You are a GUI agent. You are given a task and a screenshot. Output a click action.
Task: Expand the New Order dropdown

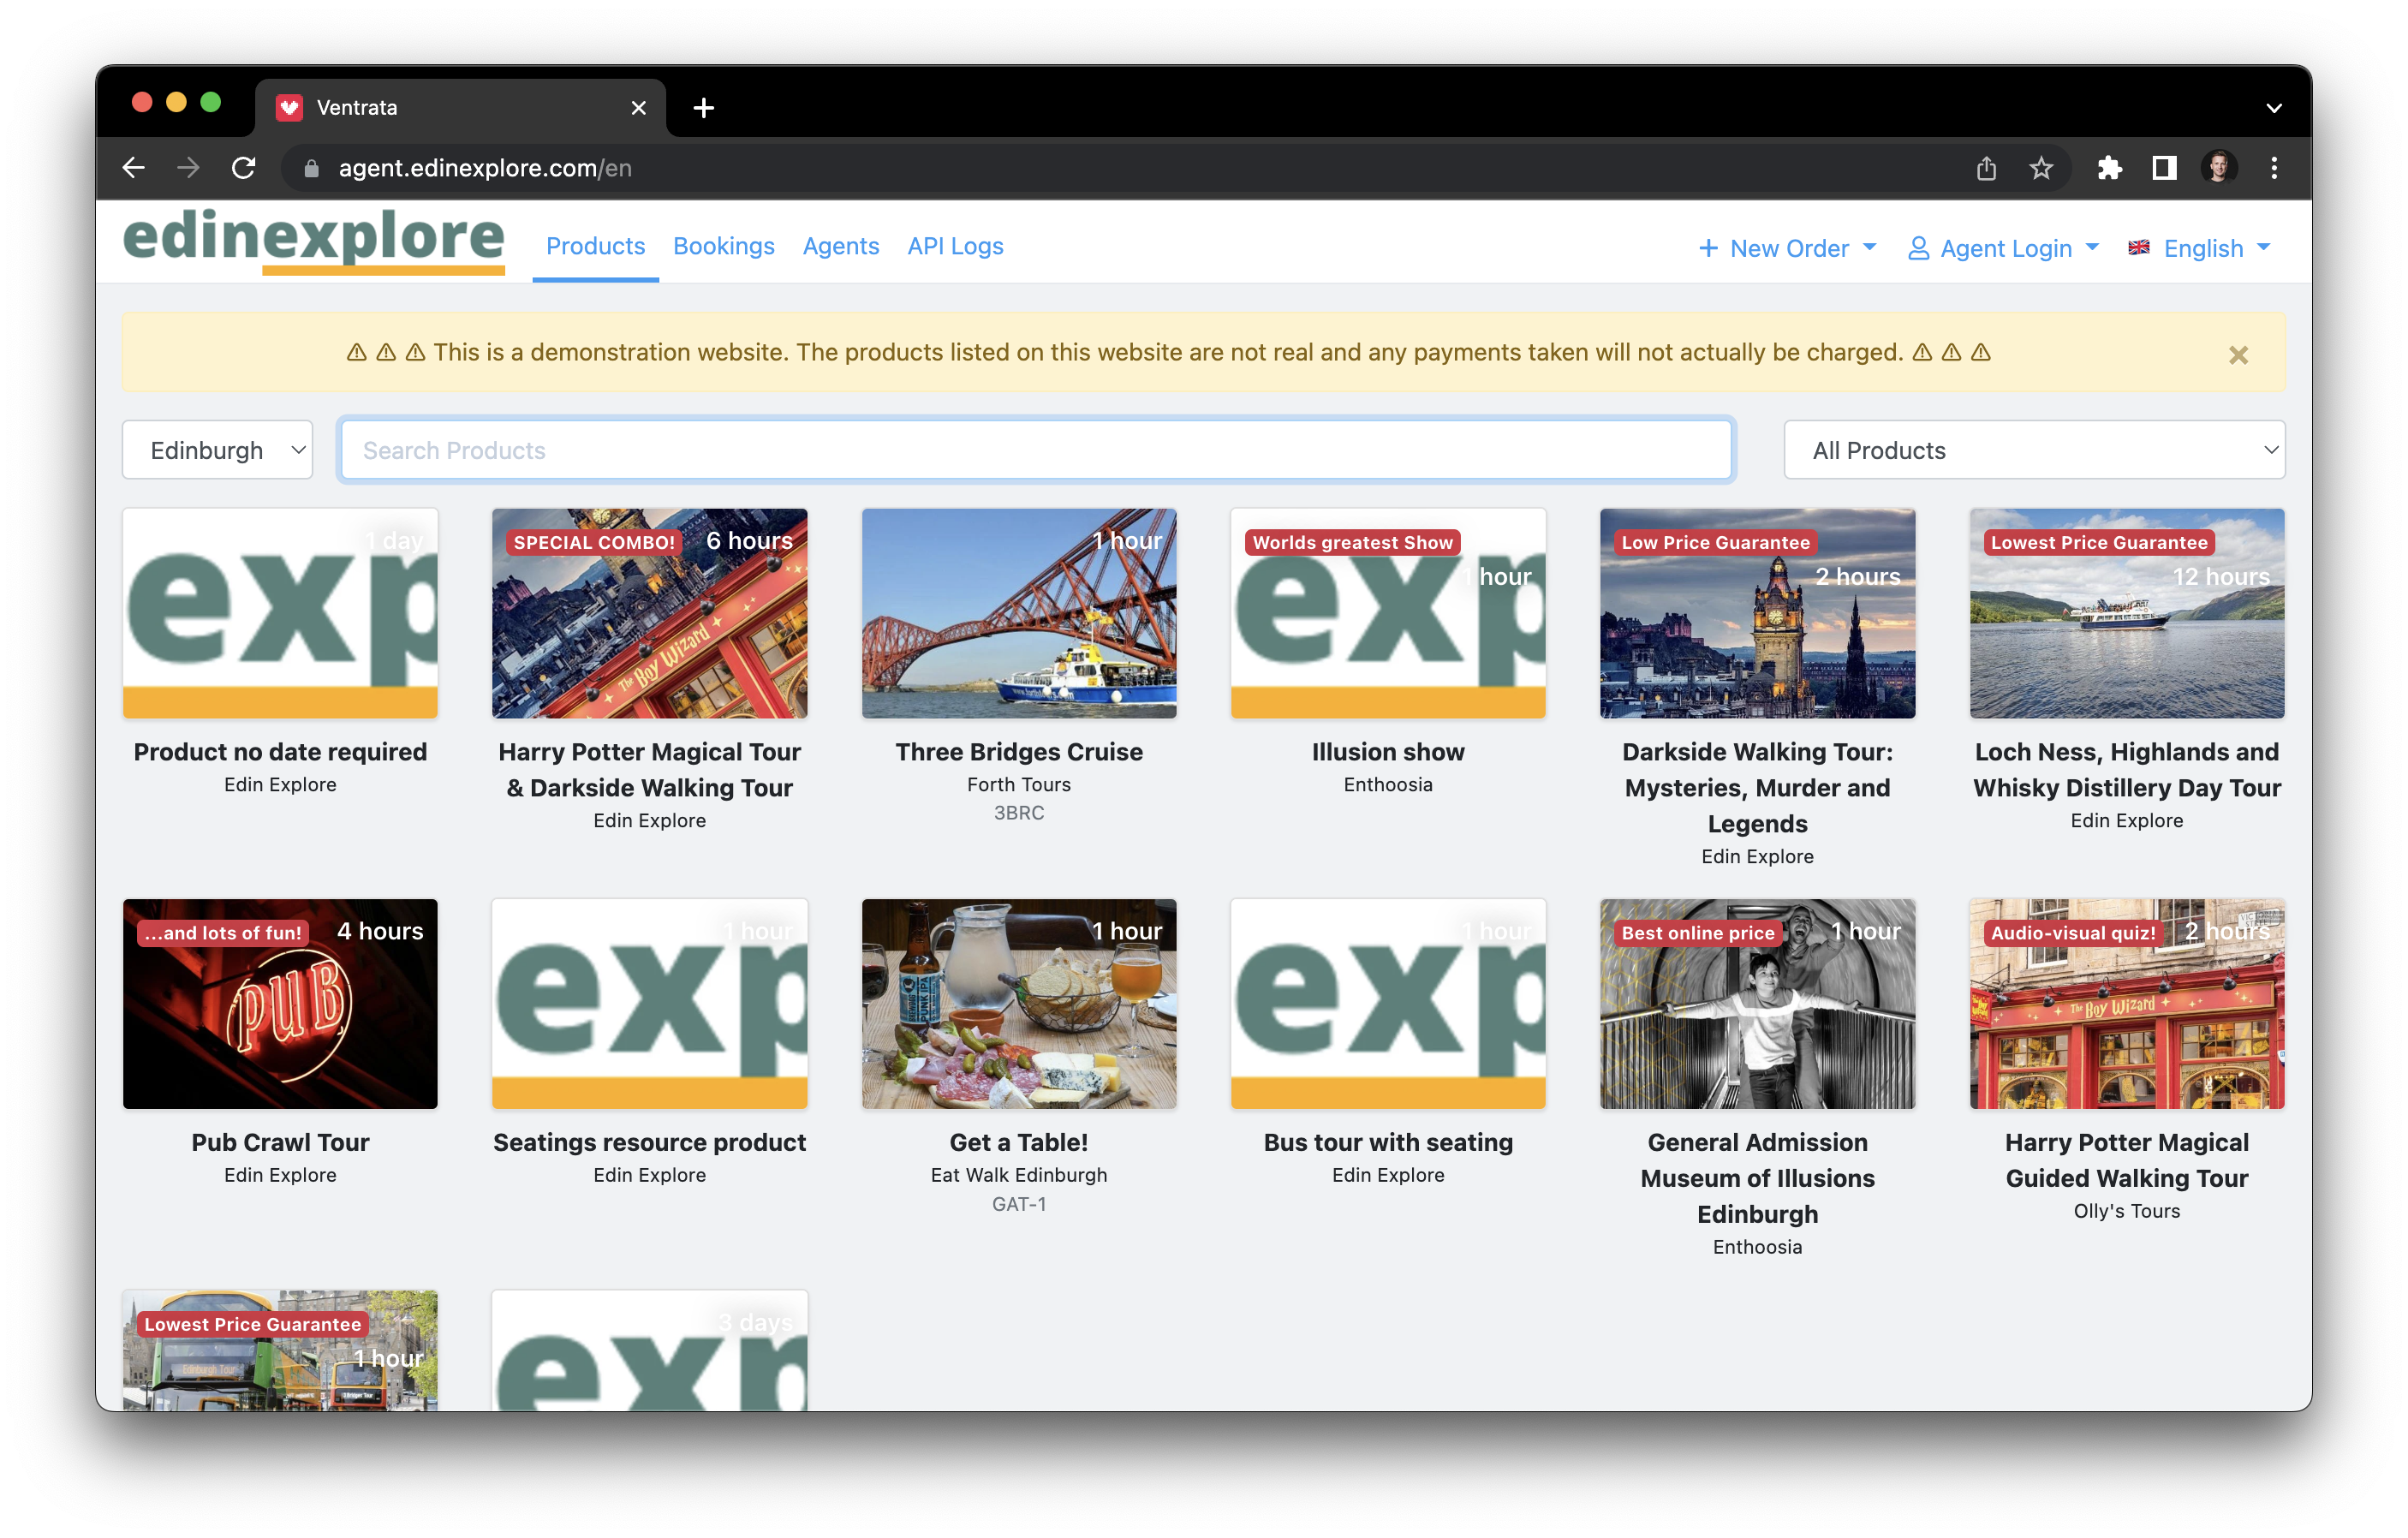point(1787,248)
